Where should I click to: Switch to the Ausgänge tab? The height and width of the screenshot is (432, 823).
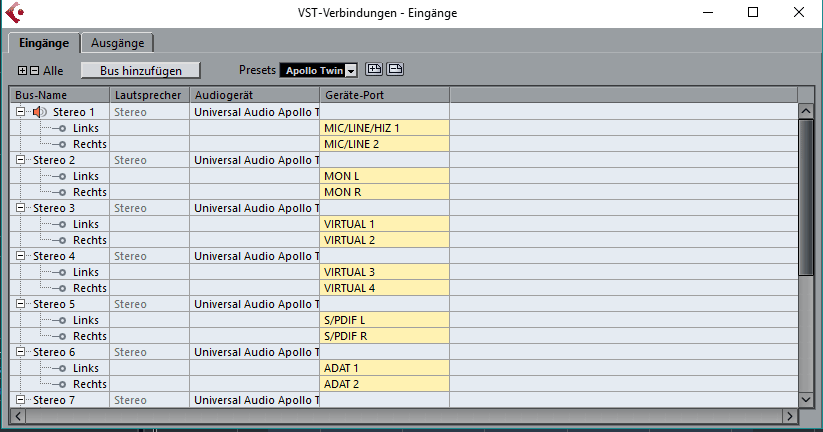pyautogui.click(x=118, y=43)
